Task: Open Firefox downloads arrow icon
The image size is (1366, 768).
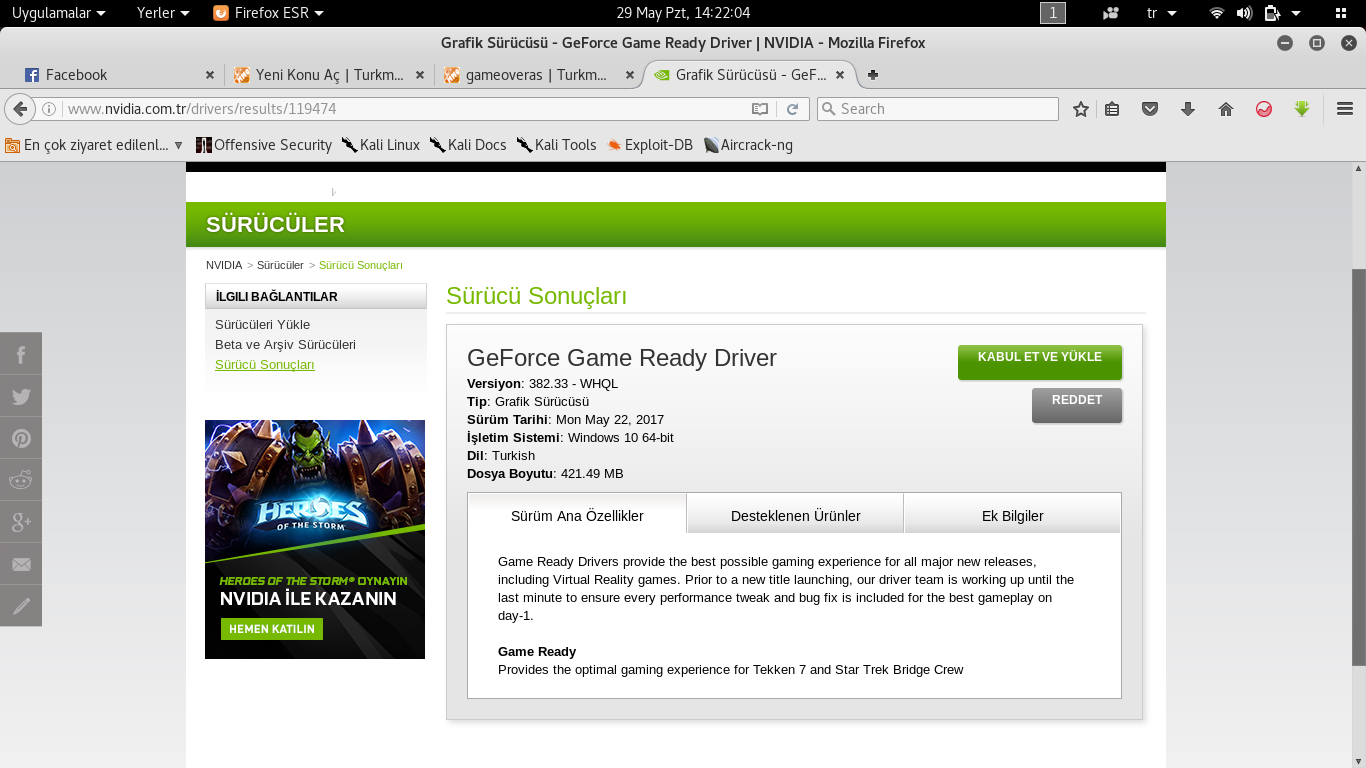Action: pos(1188,109)
